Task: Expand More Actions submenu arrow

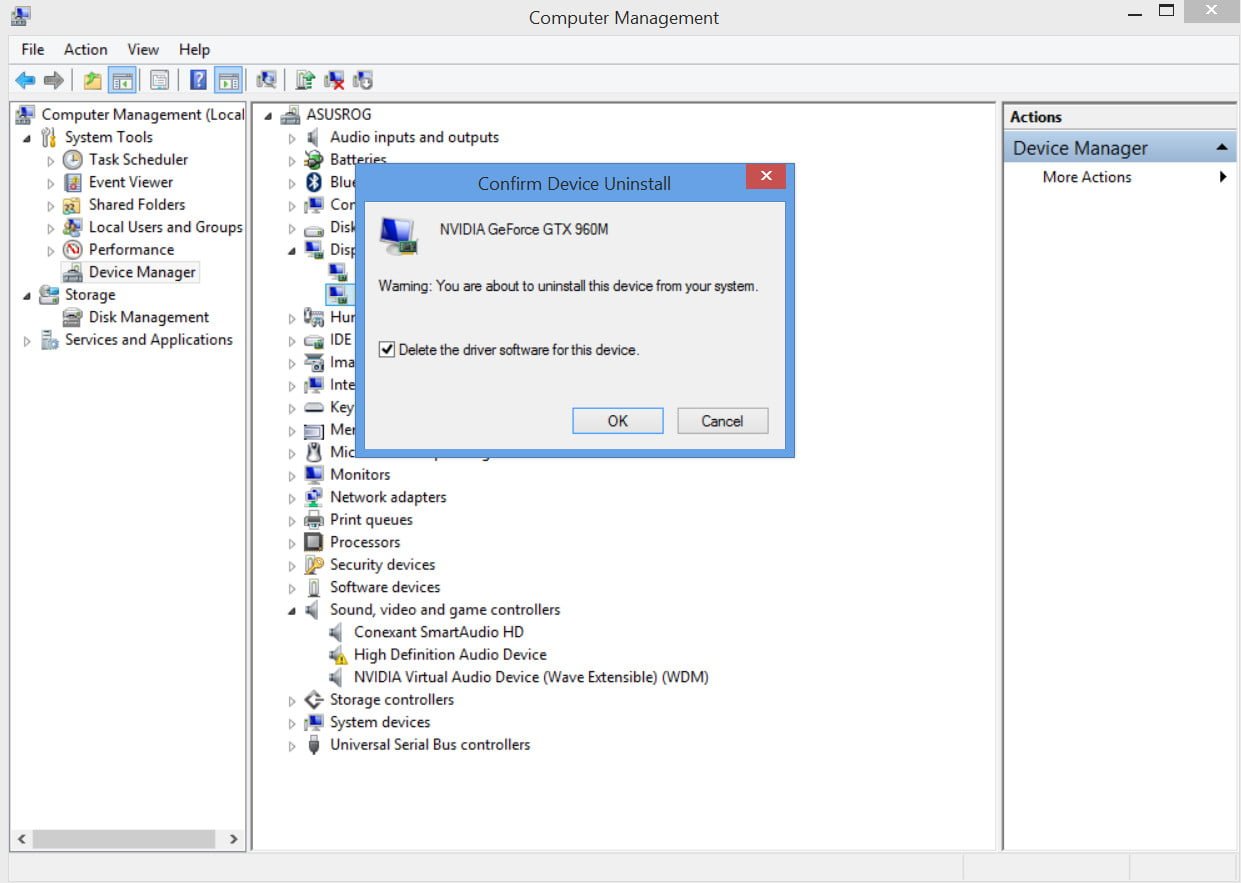Action: 1222,177
